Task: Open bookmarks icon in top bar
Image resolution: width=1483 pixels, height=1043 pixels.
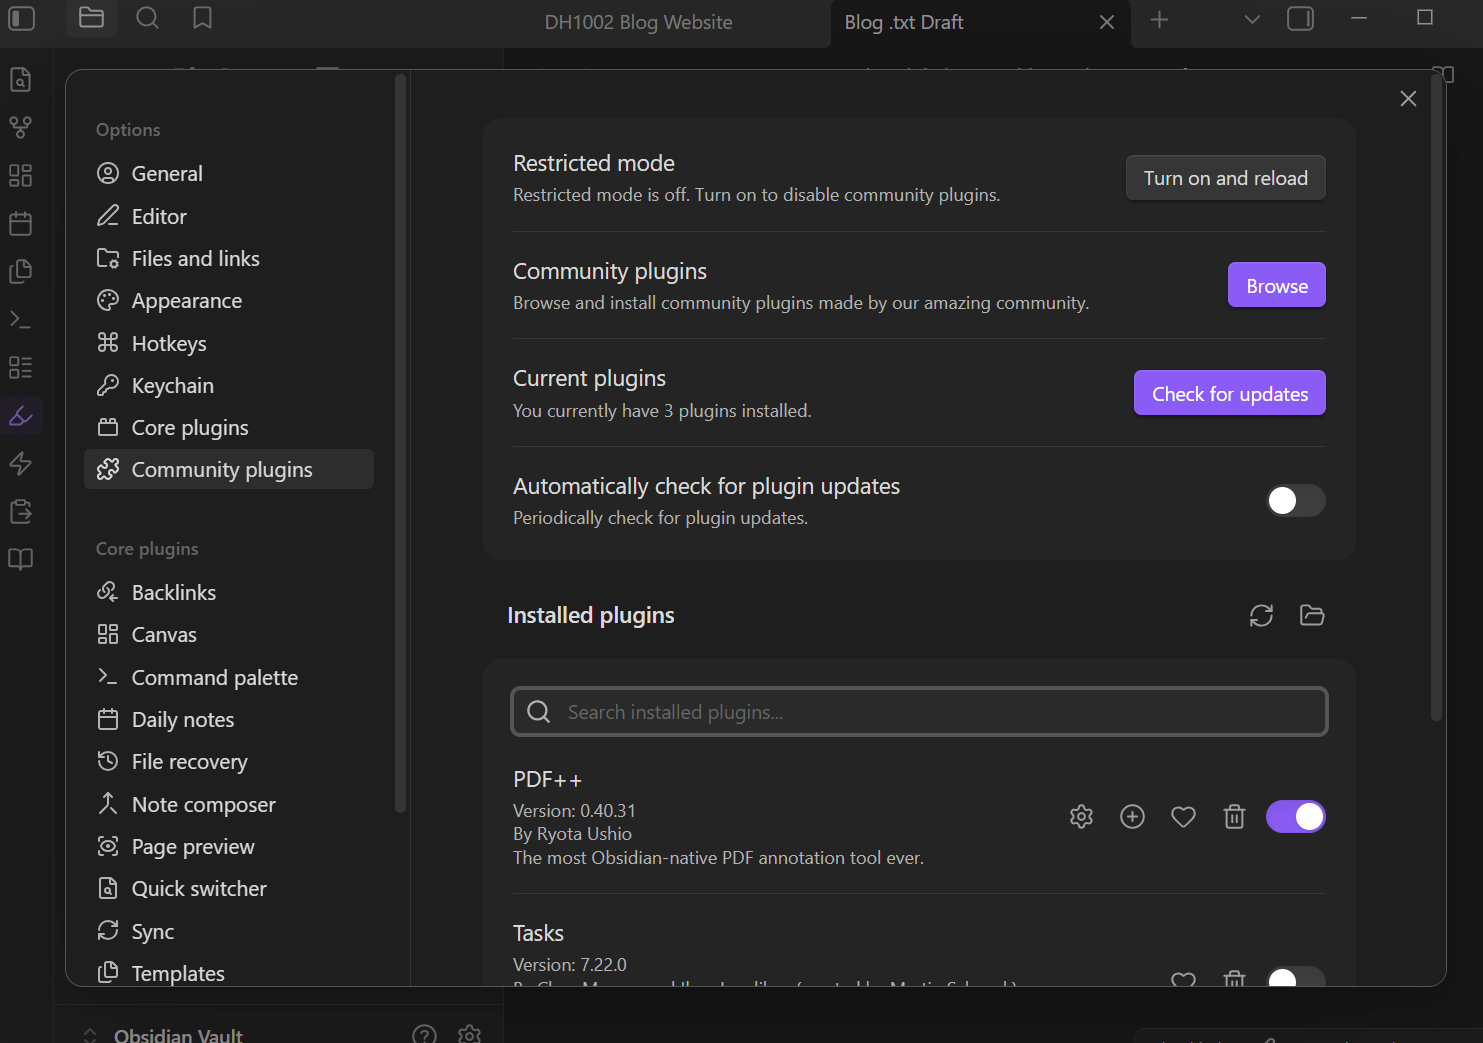Action: (202, 19)
